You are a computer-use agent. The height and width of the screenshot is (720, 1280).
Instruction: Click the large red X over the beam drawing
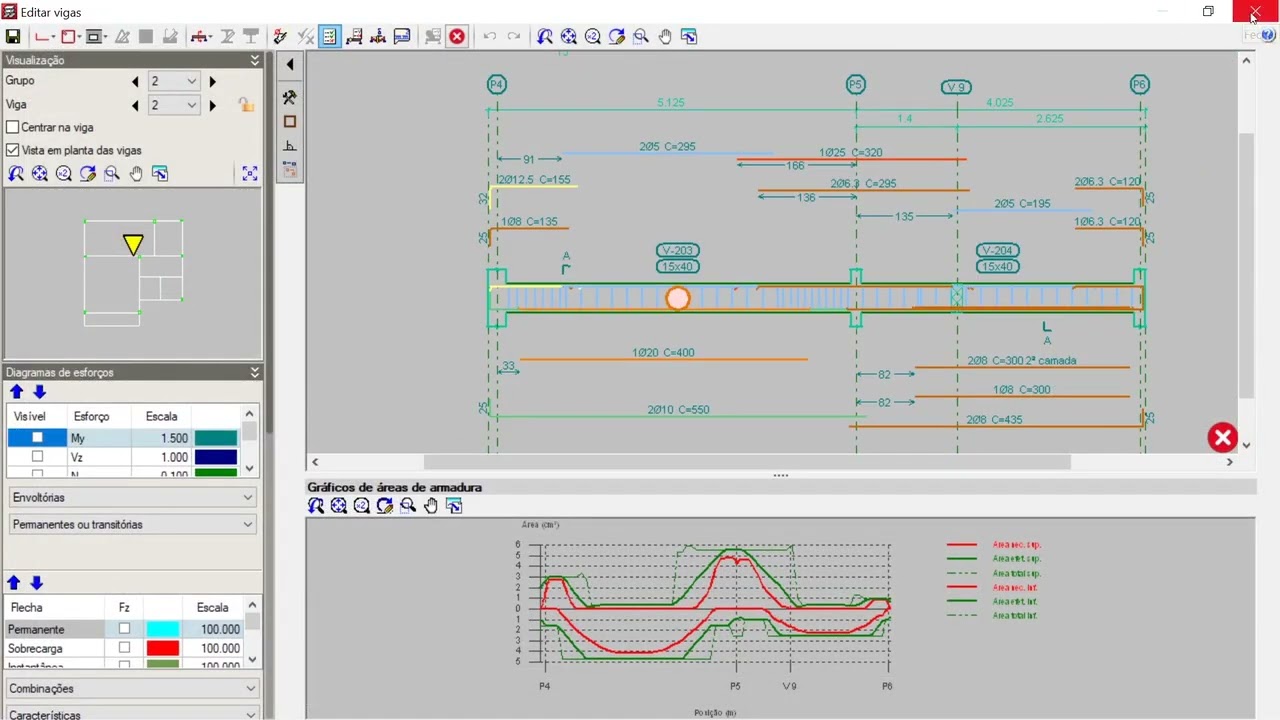(x=1222, y=437)
